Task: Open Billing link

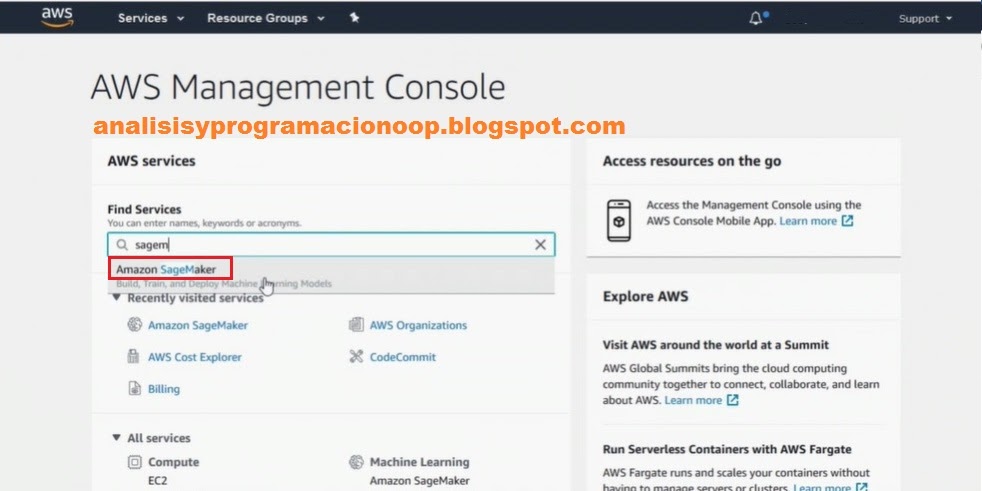Action: tap(164, 389)
